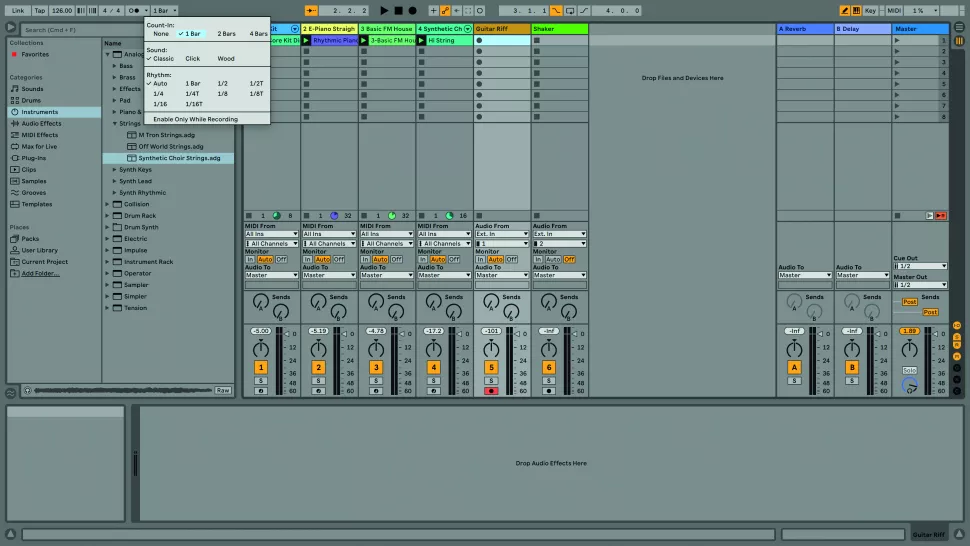Set Shaker track monitor to Auto

pyautogui.click(x=553, y=259)
